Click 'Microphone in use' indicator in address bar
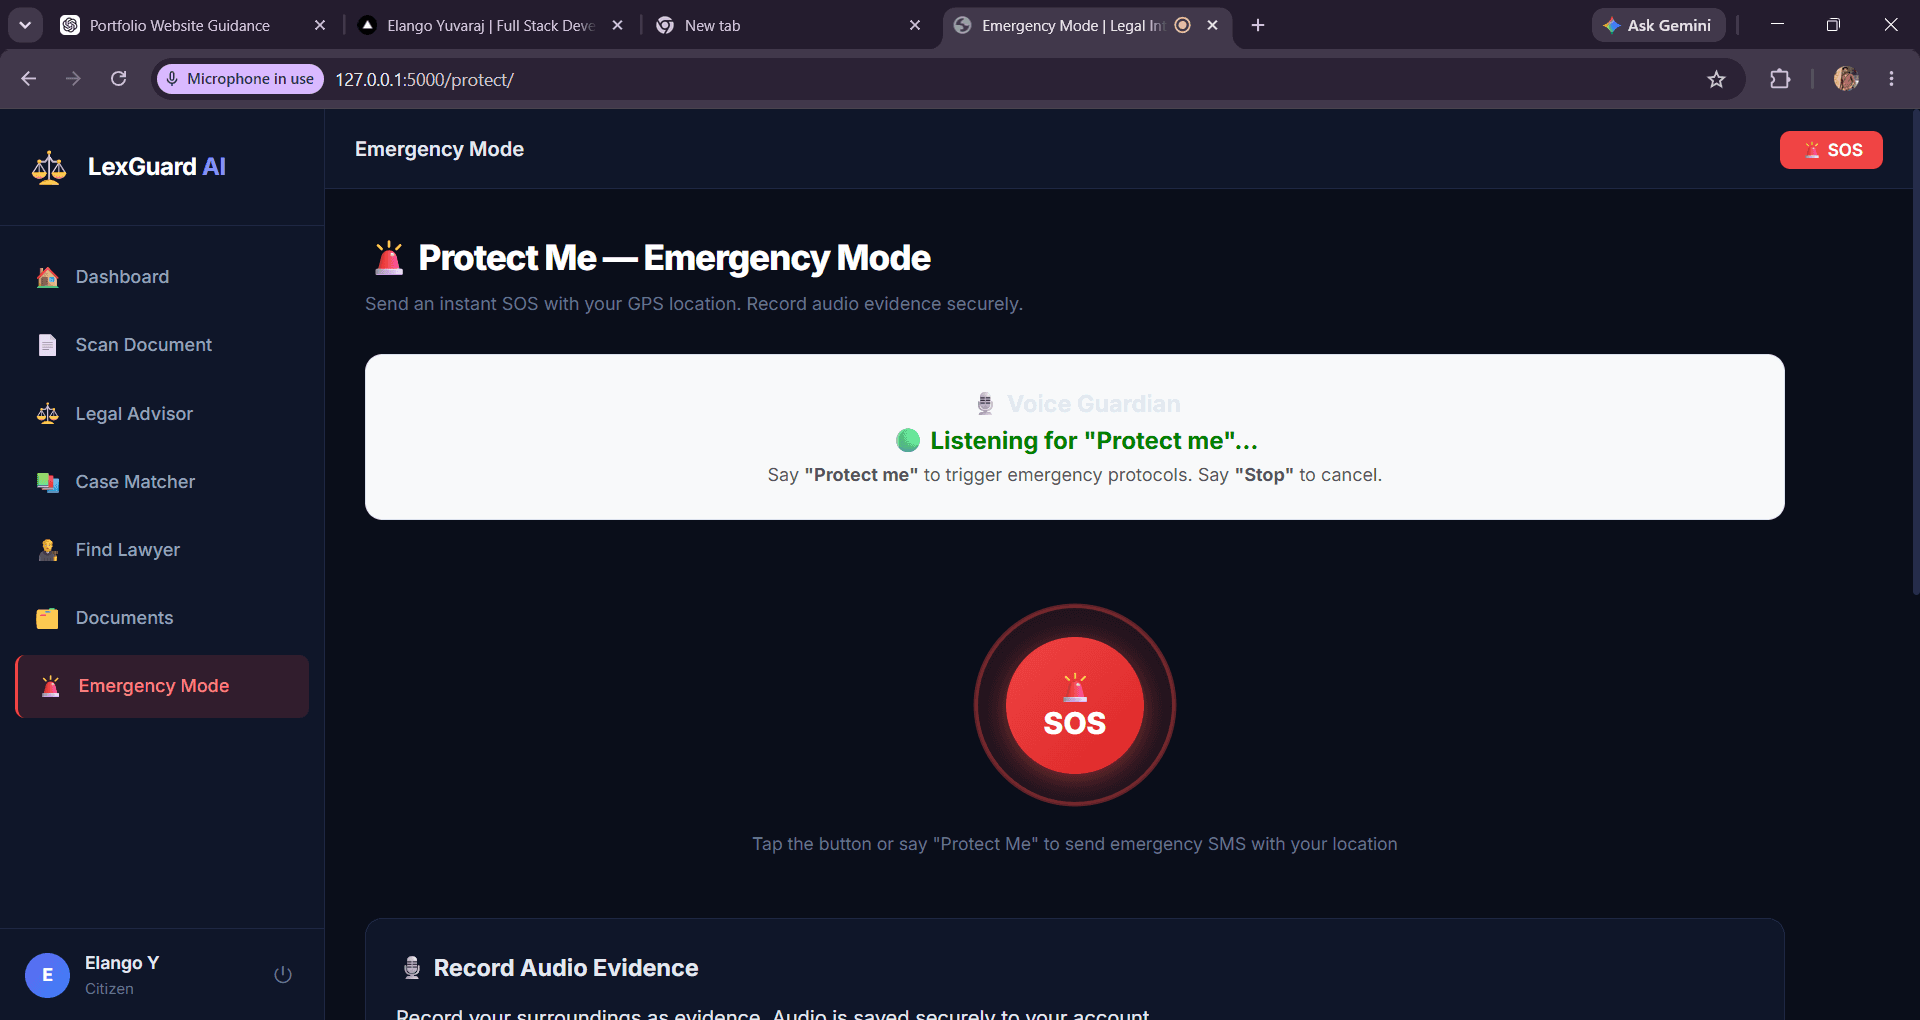The height and width of the screenshot is (1020, 1920). coord(240,79)
